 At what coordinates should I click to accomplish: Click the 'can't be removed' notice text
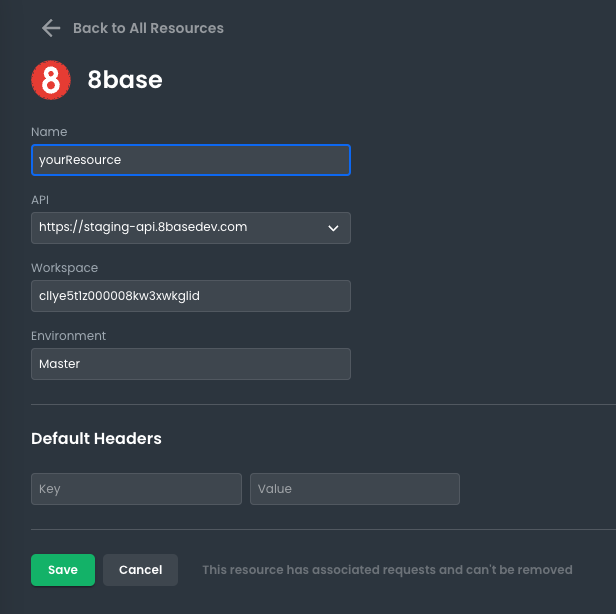pyautogui.click(x=387, y=570)
